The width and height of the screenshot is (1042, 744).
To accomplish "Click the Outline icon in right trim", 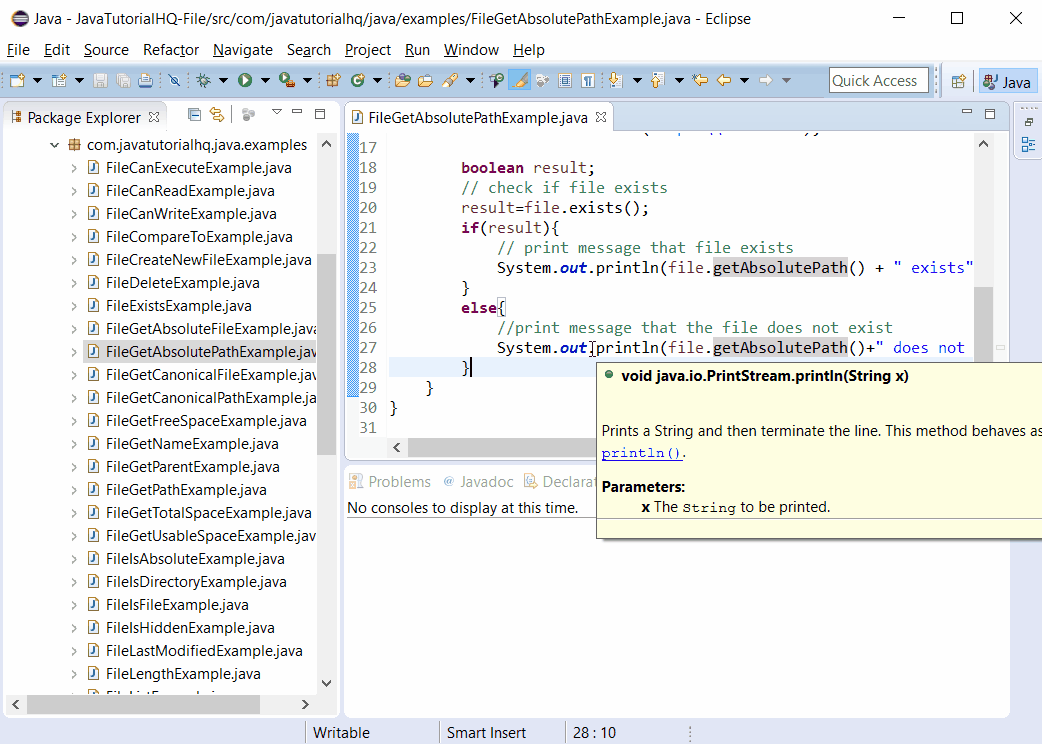I will (x=1028, y=144).
